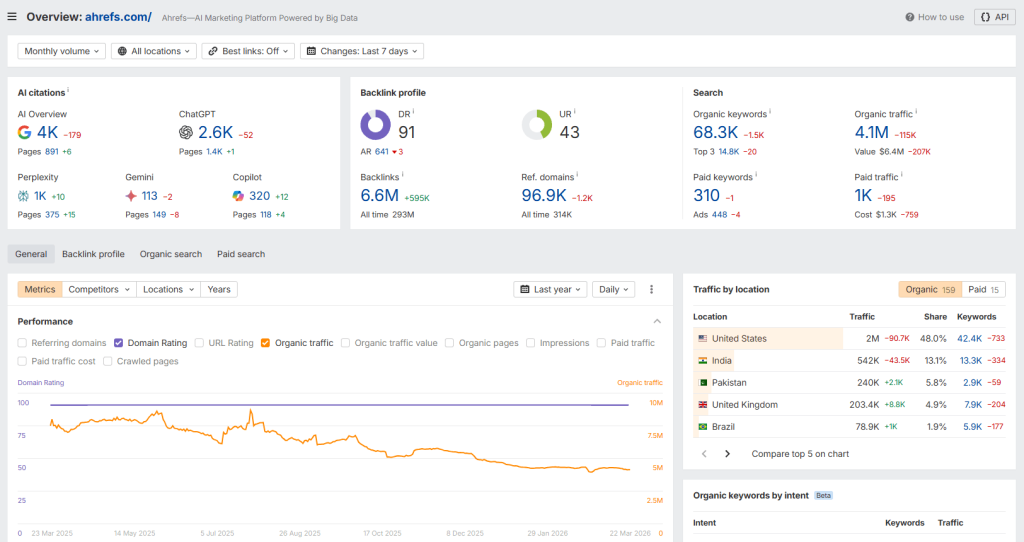The width and height of the screenshot is (1024, 542).
Task: Go to previous locations page arrow
Action: coord(704,454)
